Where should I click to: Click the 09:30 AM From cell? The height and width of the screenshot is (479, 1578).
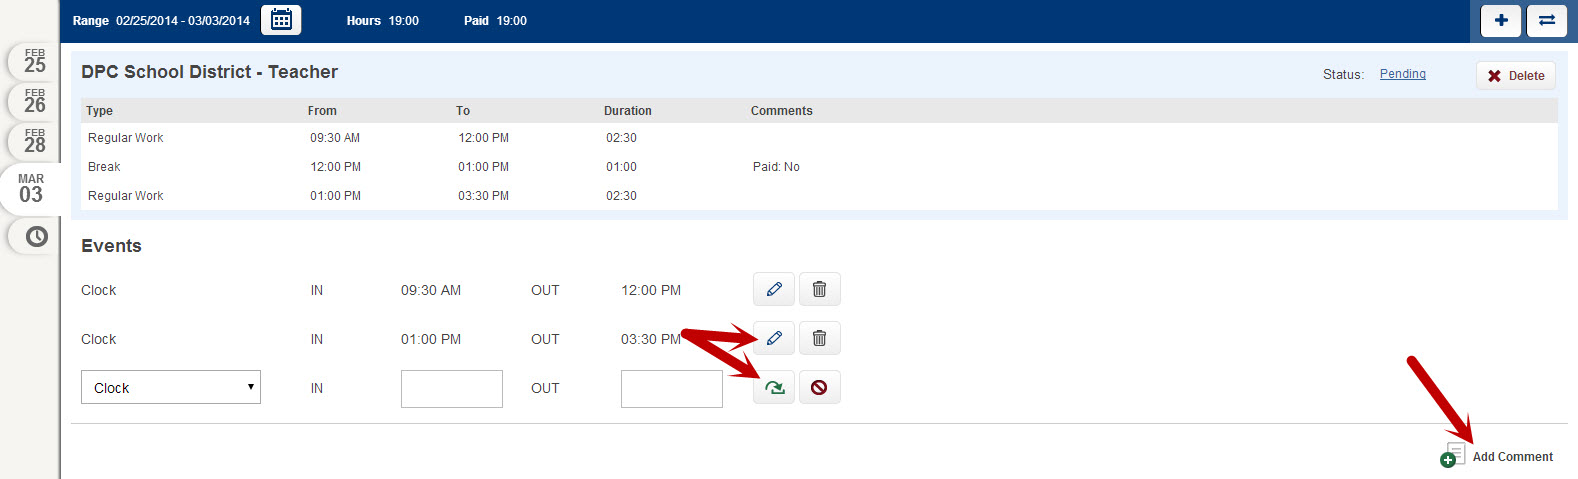point(335,138)
